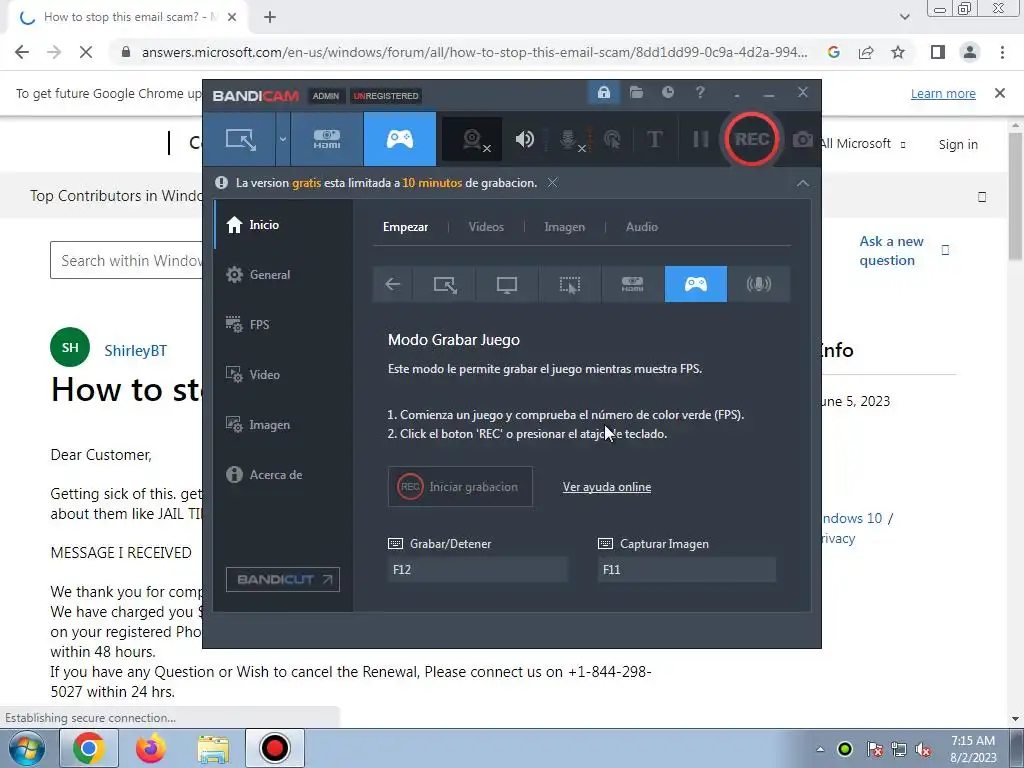Click the back arrow in mode selector
Image resolution: width=1024 pixels, height=768 pixels.
(392, 284)
